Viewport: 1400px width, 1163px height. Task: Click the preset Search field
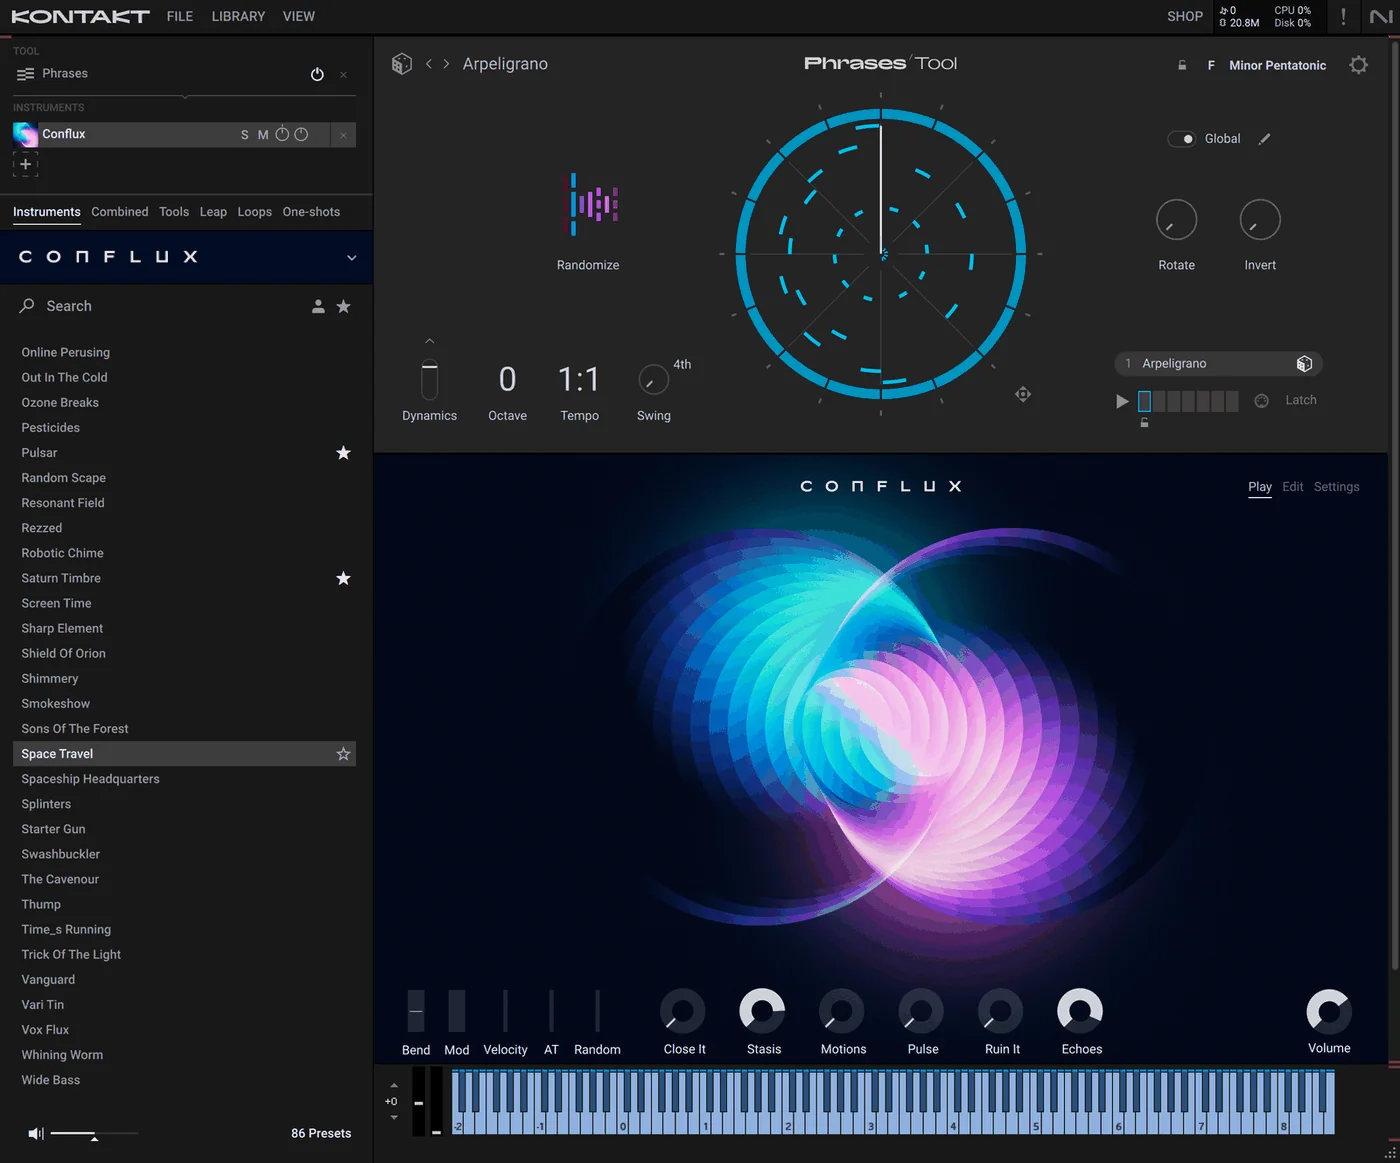160,307
